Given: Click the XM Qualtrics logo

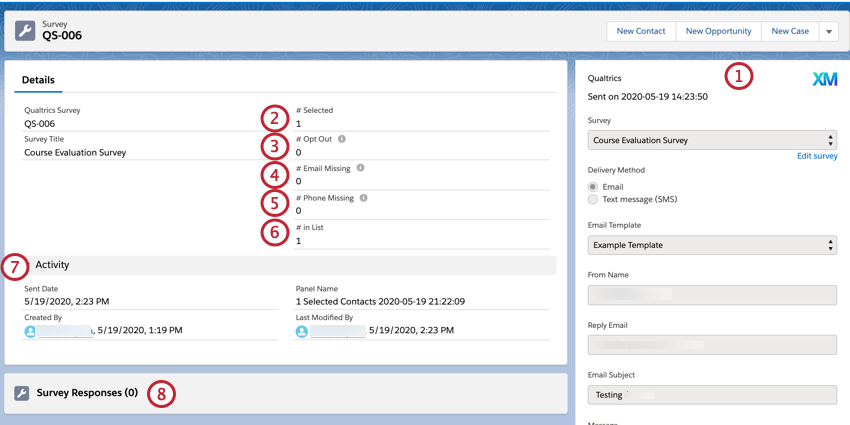Looking at the screenshot, I should coord(824,80).
